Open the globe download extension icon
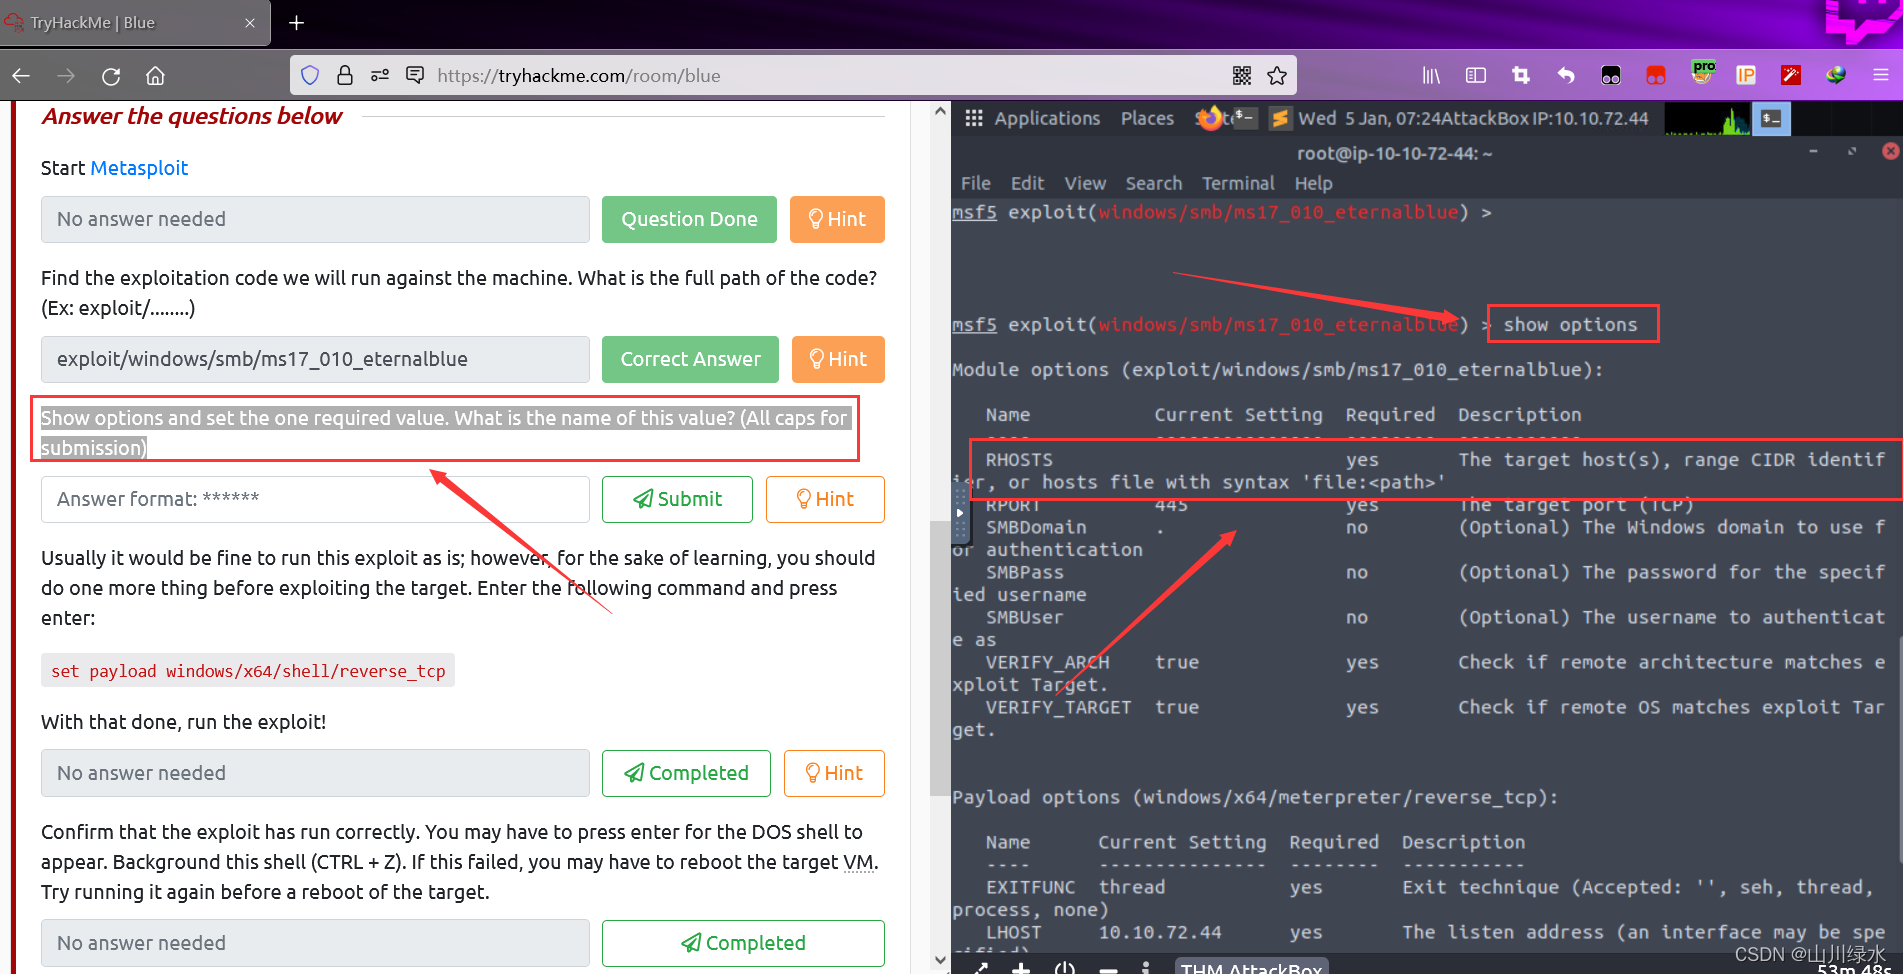Viewport: 1903px width, 974px height. click(1836, 75)
